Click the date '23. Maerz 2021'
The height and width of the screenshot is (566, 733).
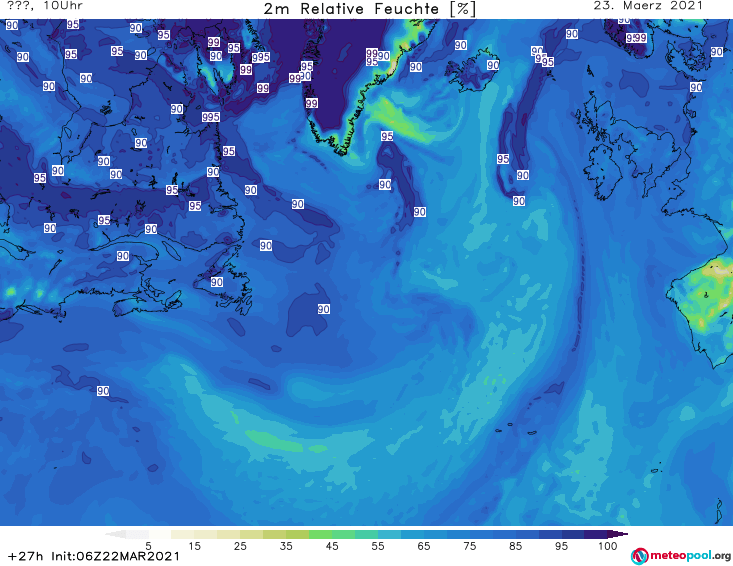click(x=648, y=6)
